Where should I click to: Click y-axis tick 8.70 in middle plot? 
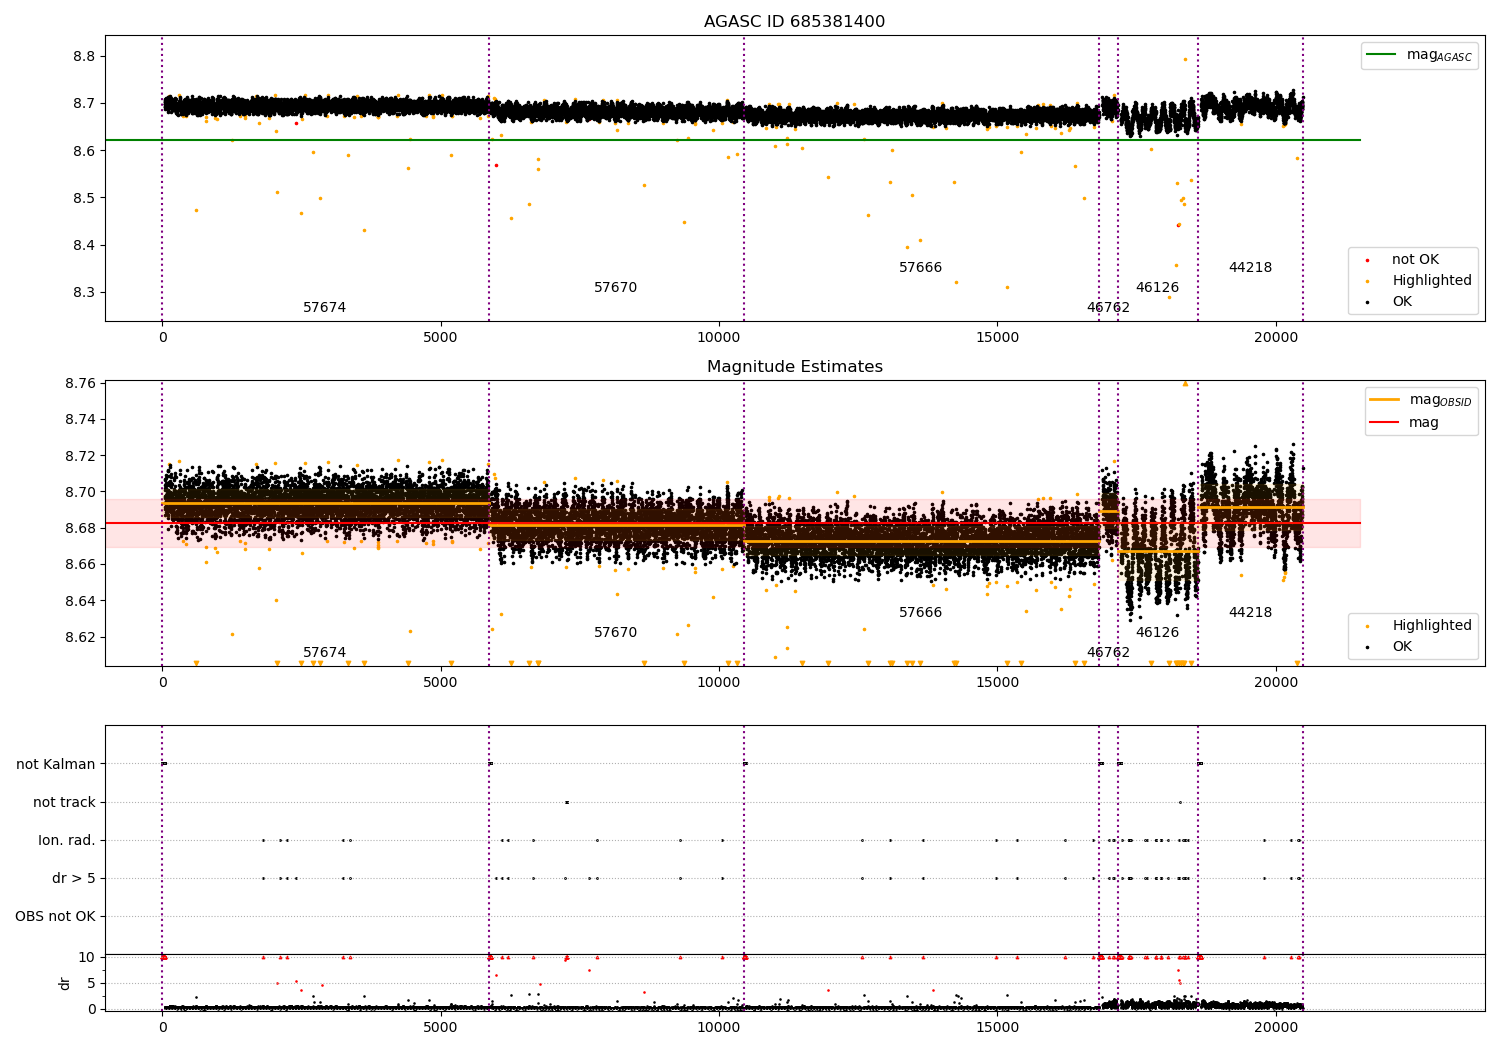click(x=80, y=493)
